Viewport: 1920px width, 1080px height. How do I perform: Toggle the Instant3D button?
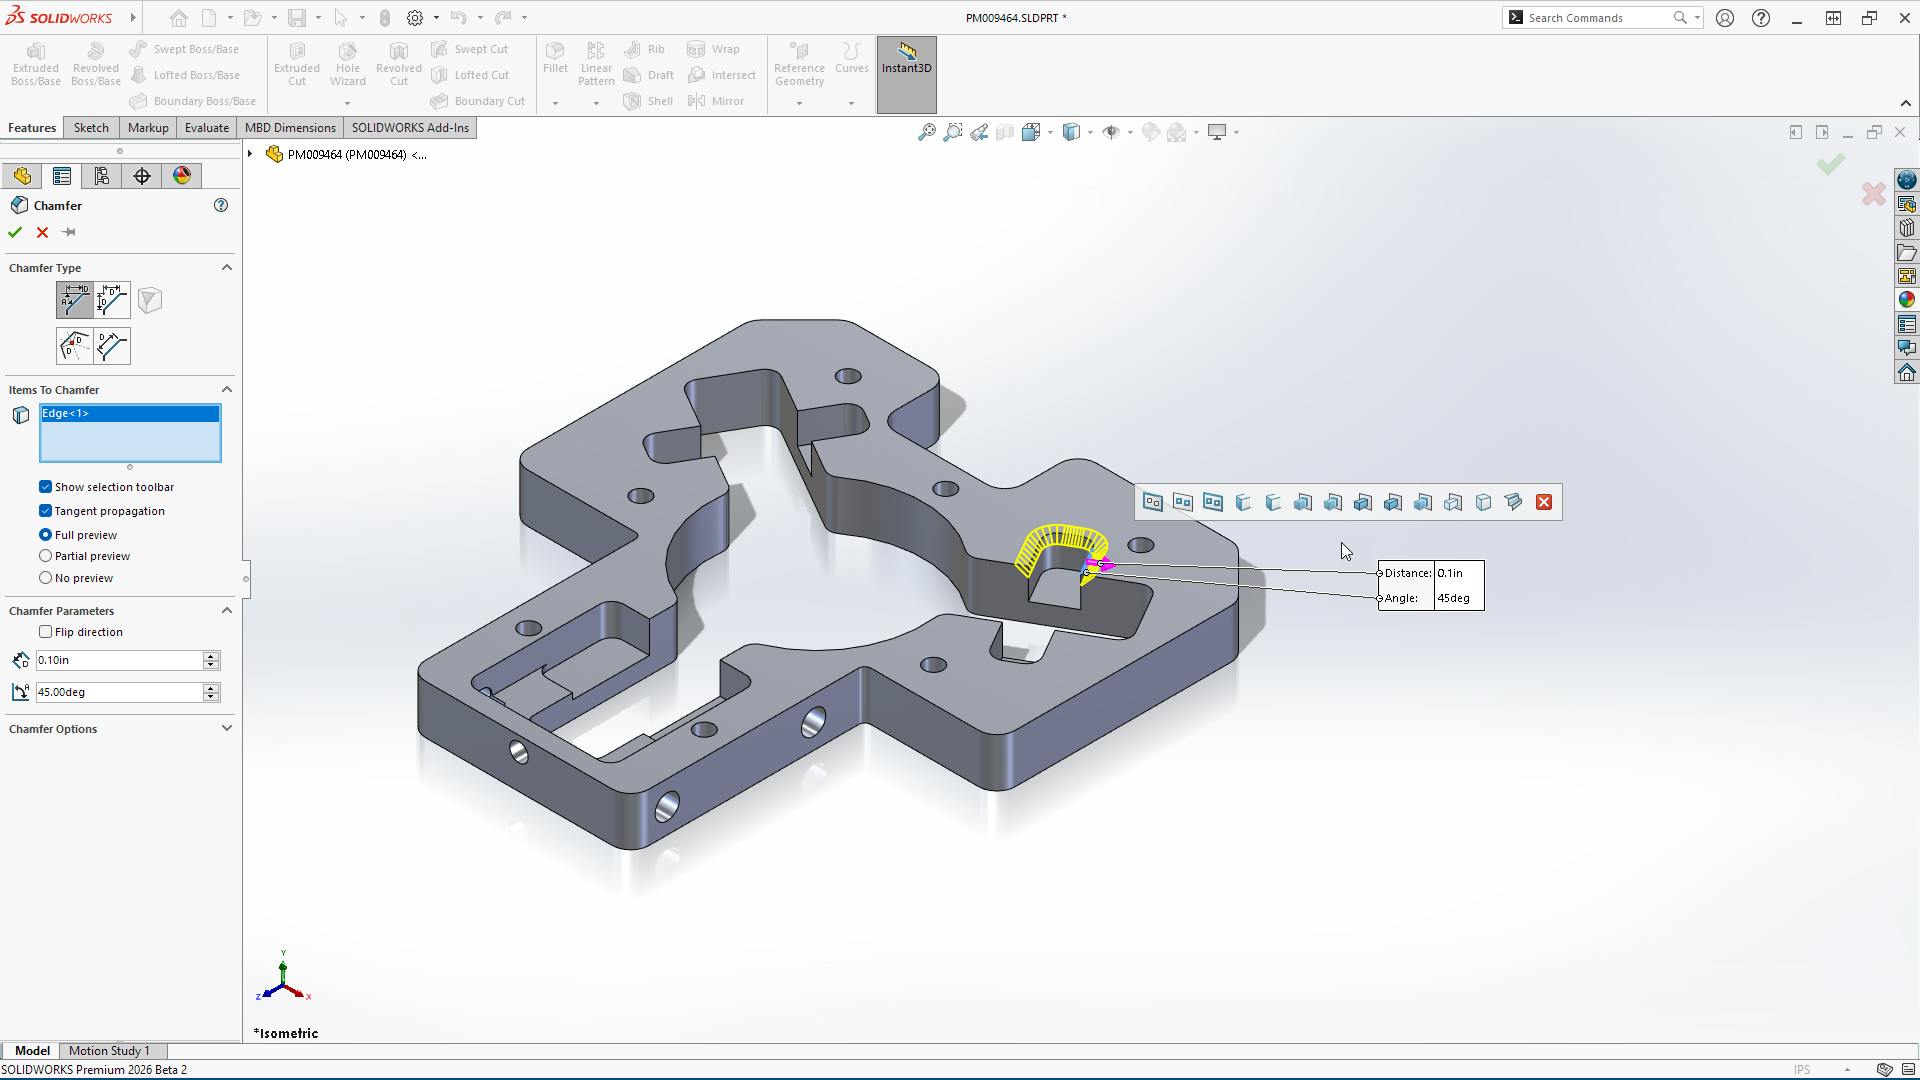tap(906, 58)
